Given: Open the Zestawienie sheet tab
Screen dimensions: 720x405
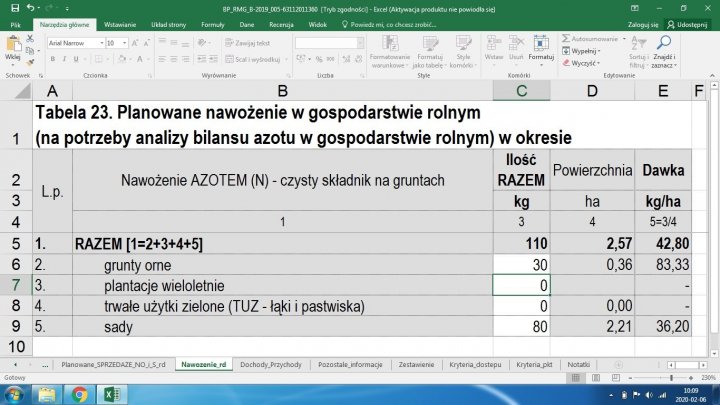Looking at the screenshot, I should click(x=416, y=365).
